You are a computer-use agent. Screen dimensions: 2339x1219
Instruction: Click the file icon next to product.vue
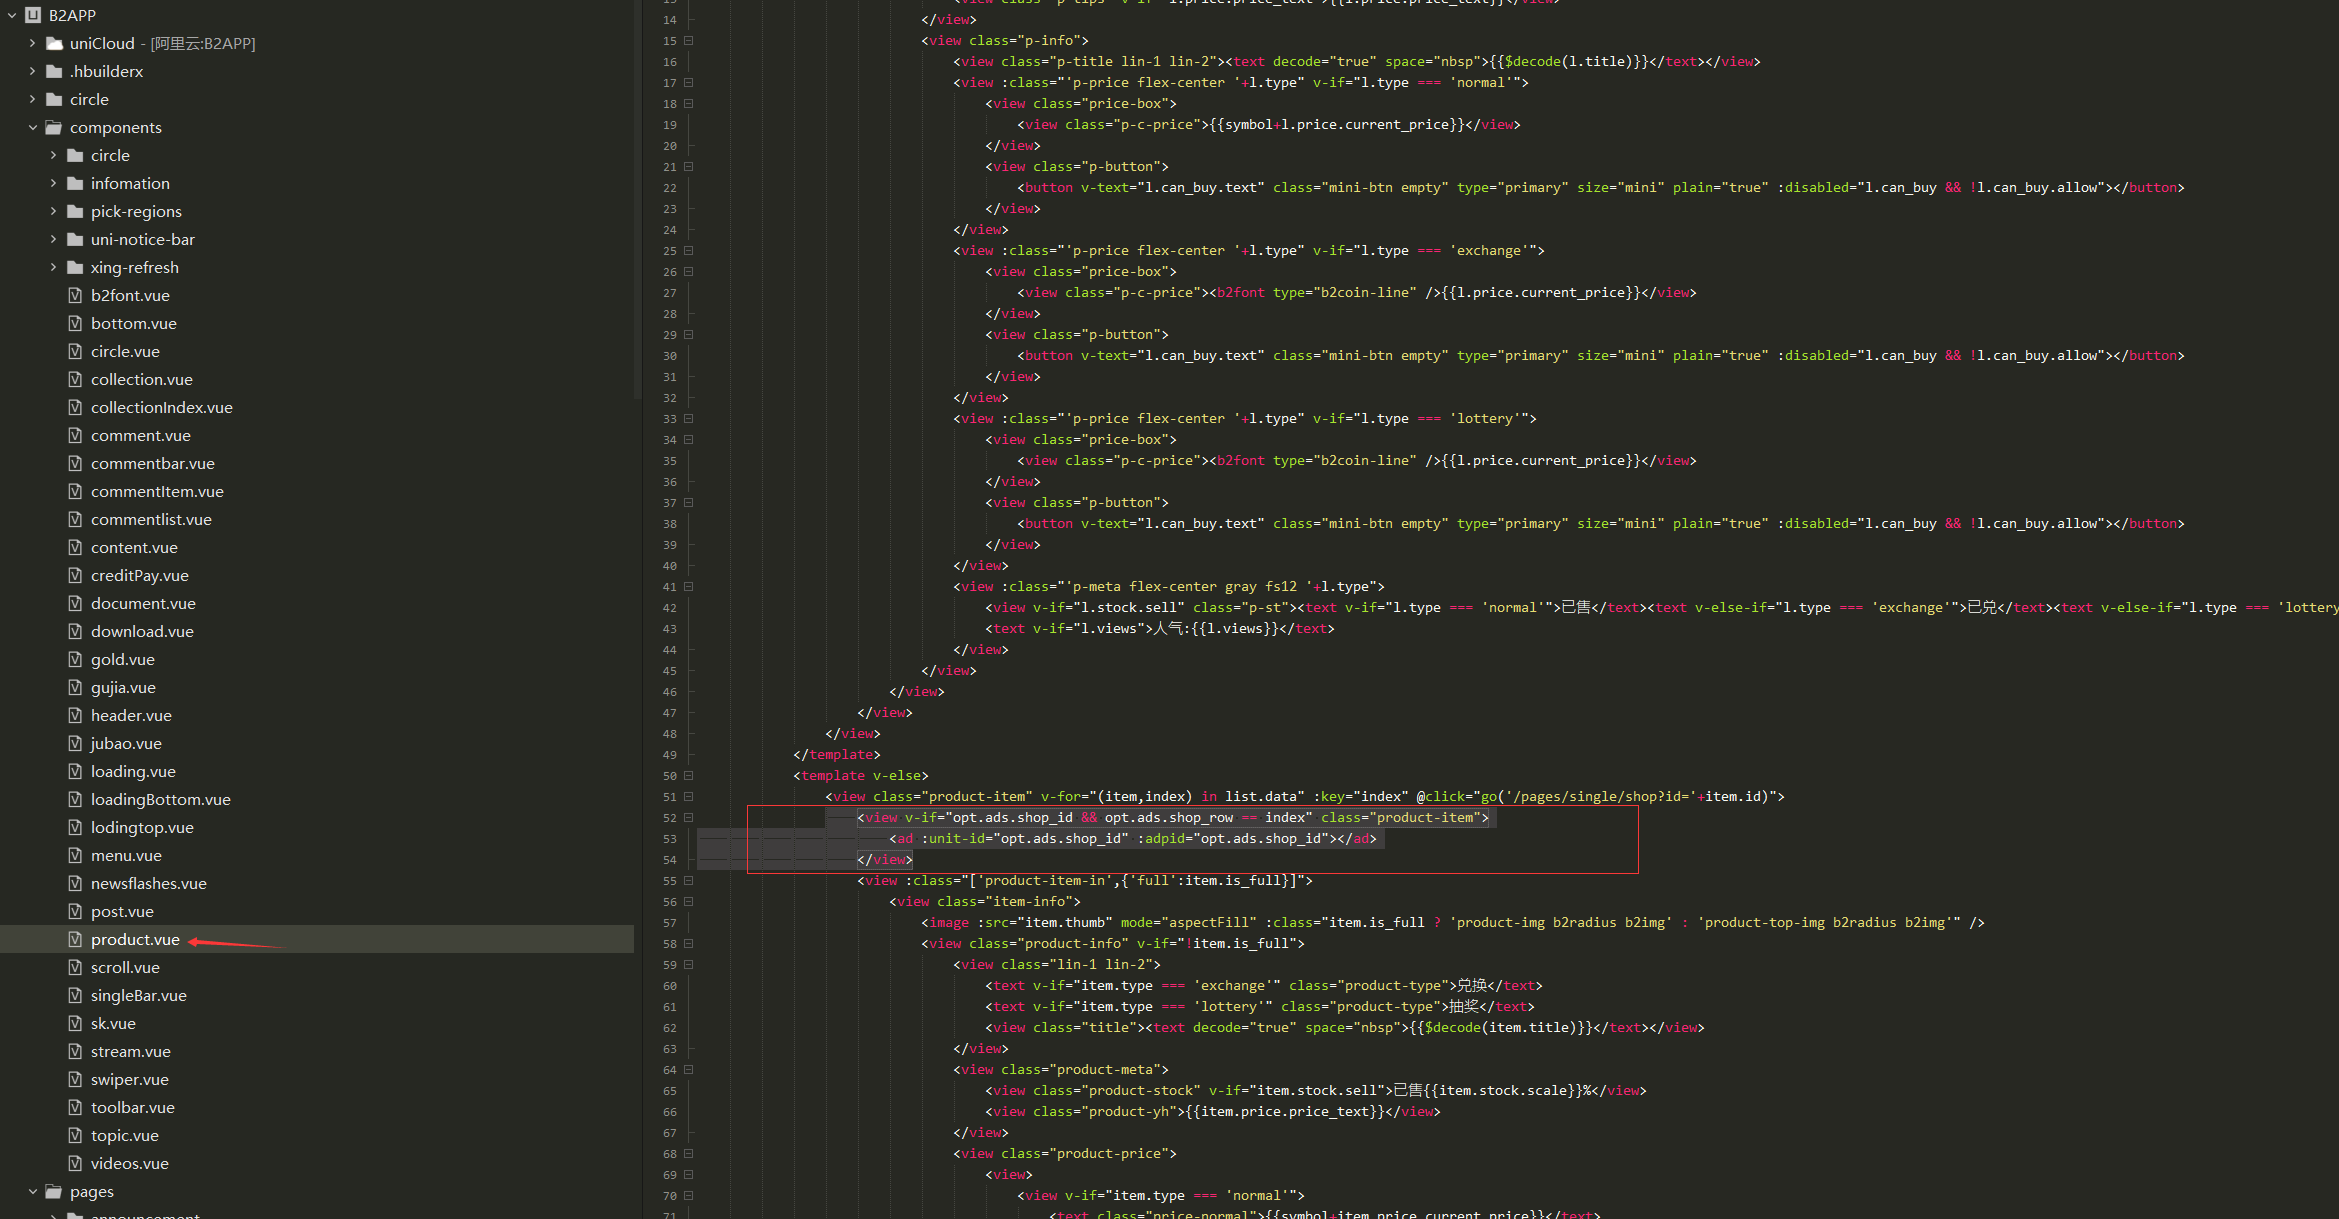click(x=75, y=939)
